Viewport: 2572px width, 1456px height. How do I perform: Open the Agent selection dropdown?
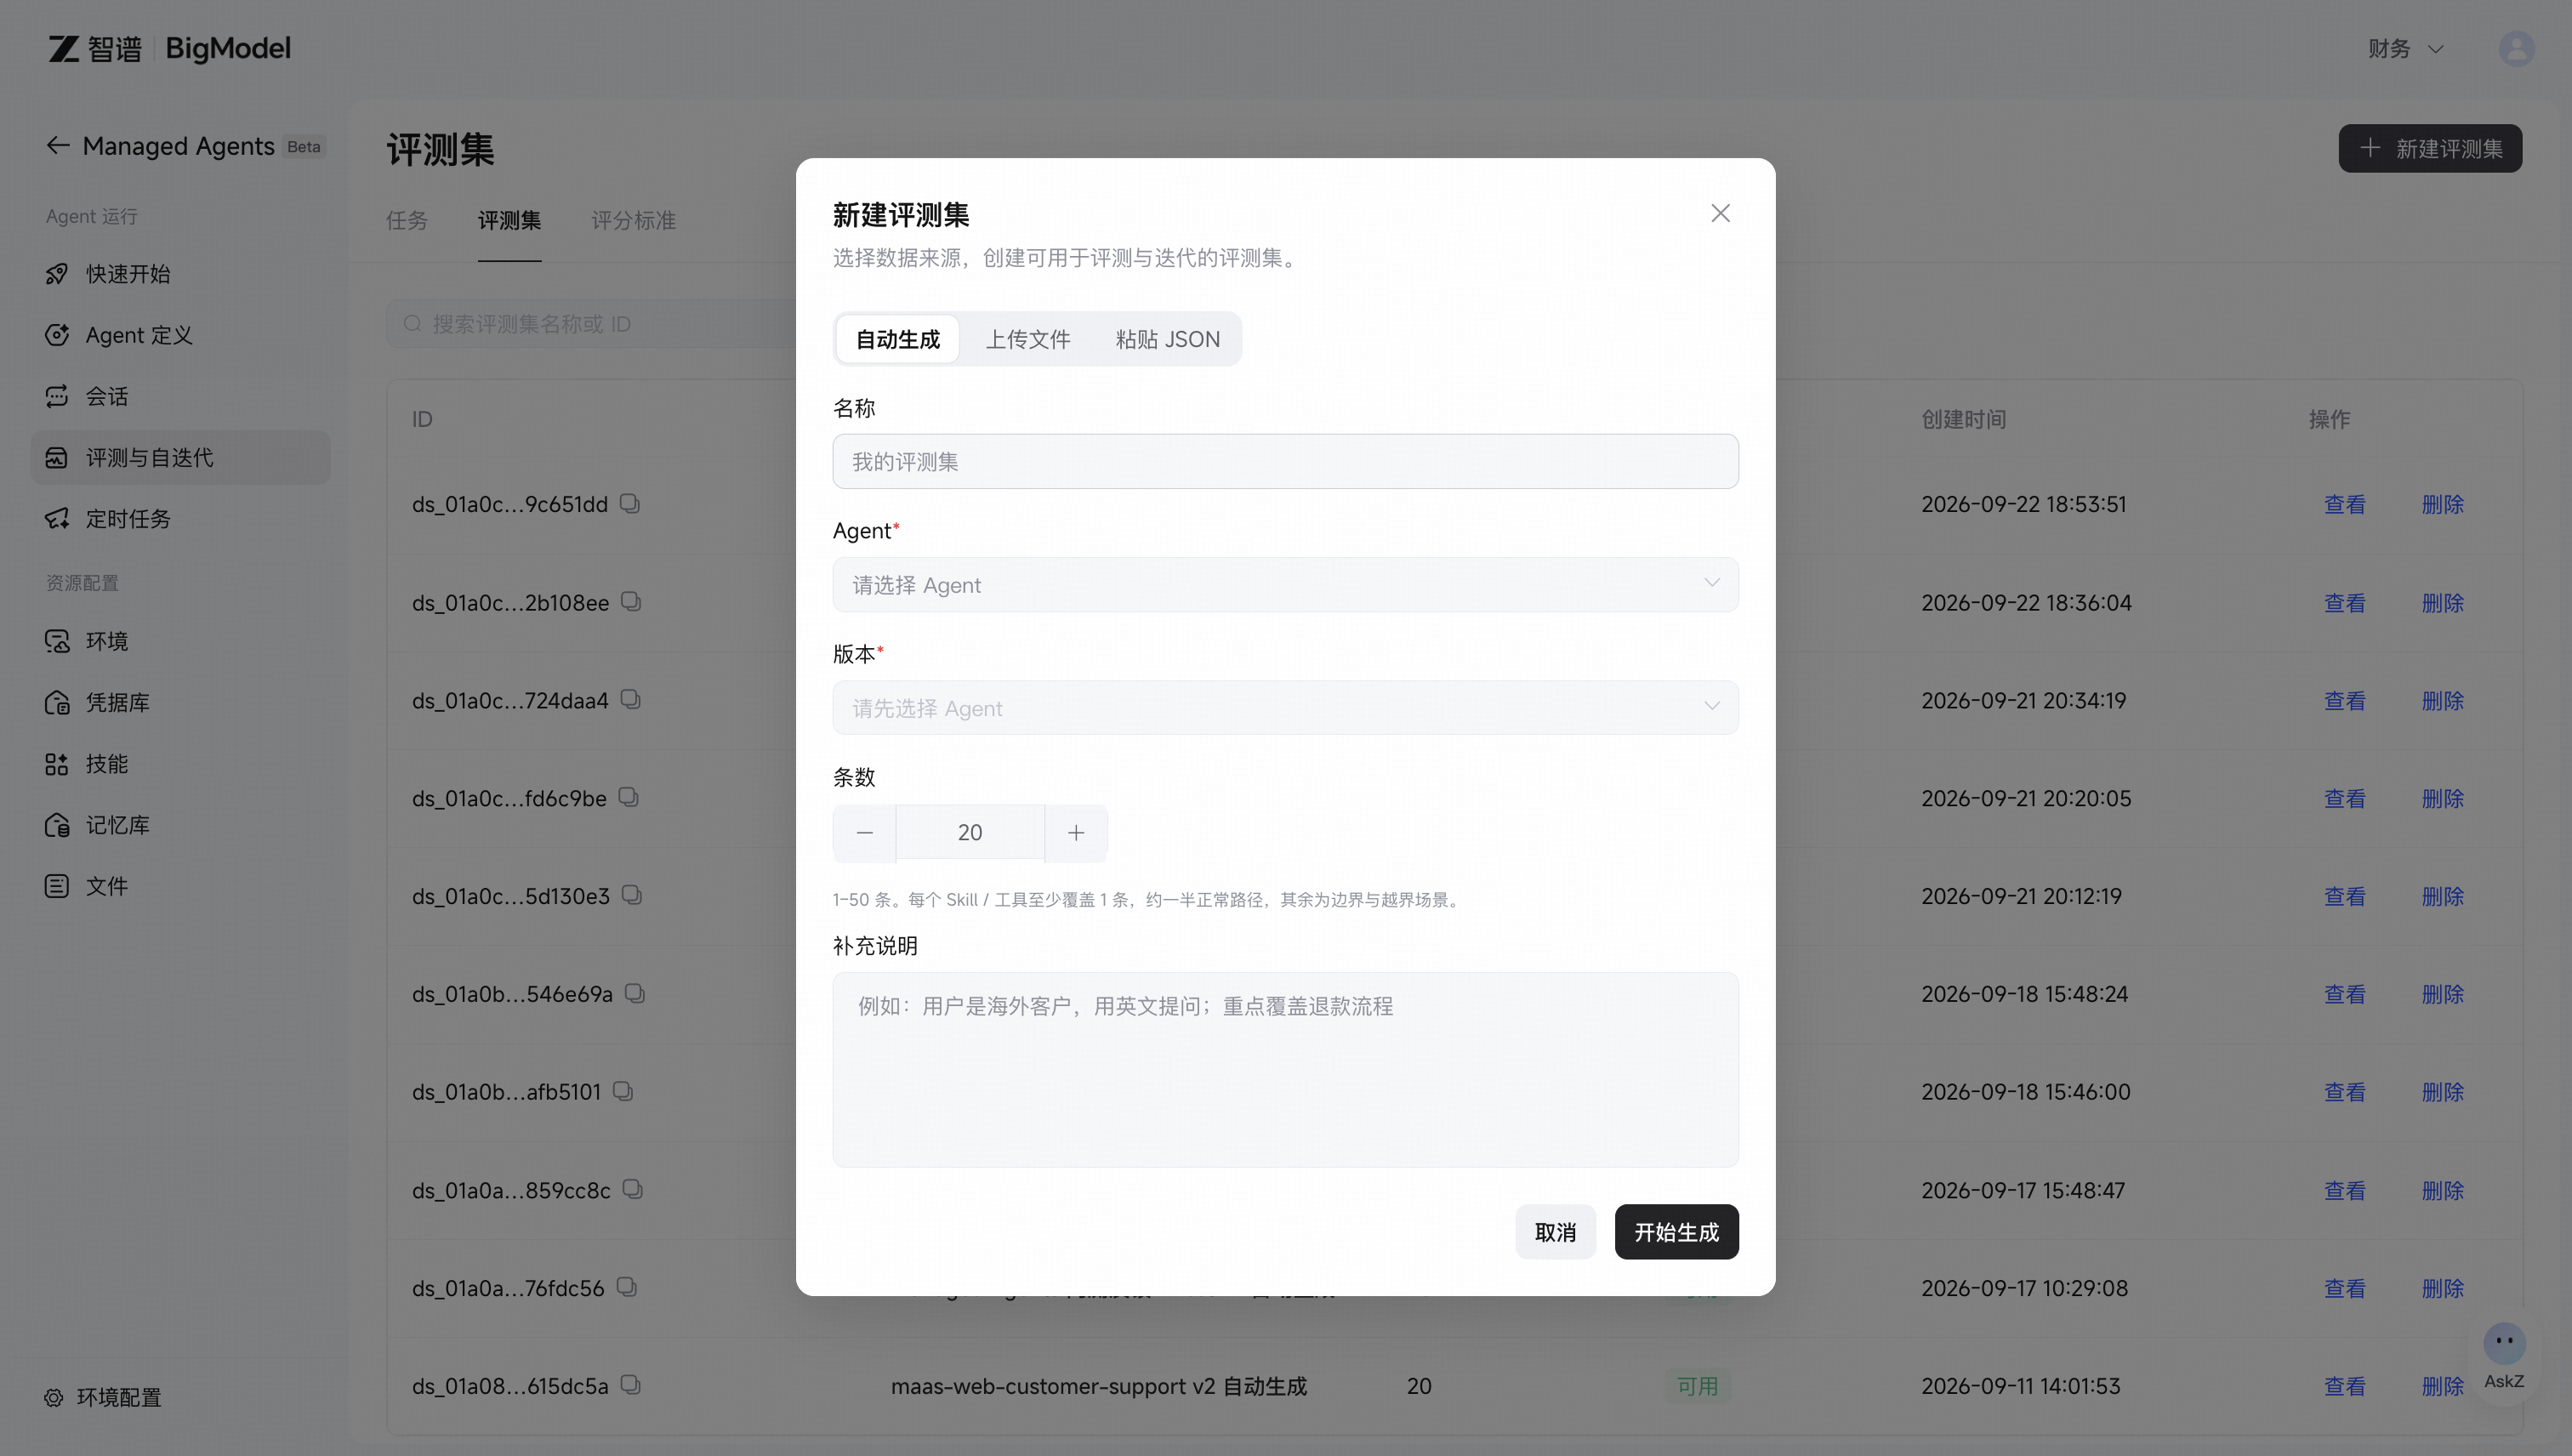(x=1285, y=584)
